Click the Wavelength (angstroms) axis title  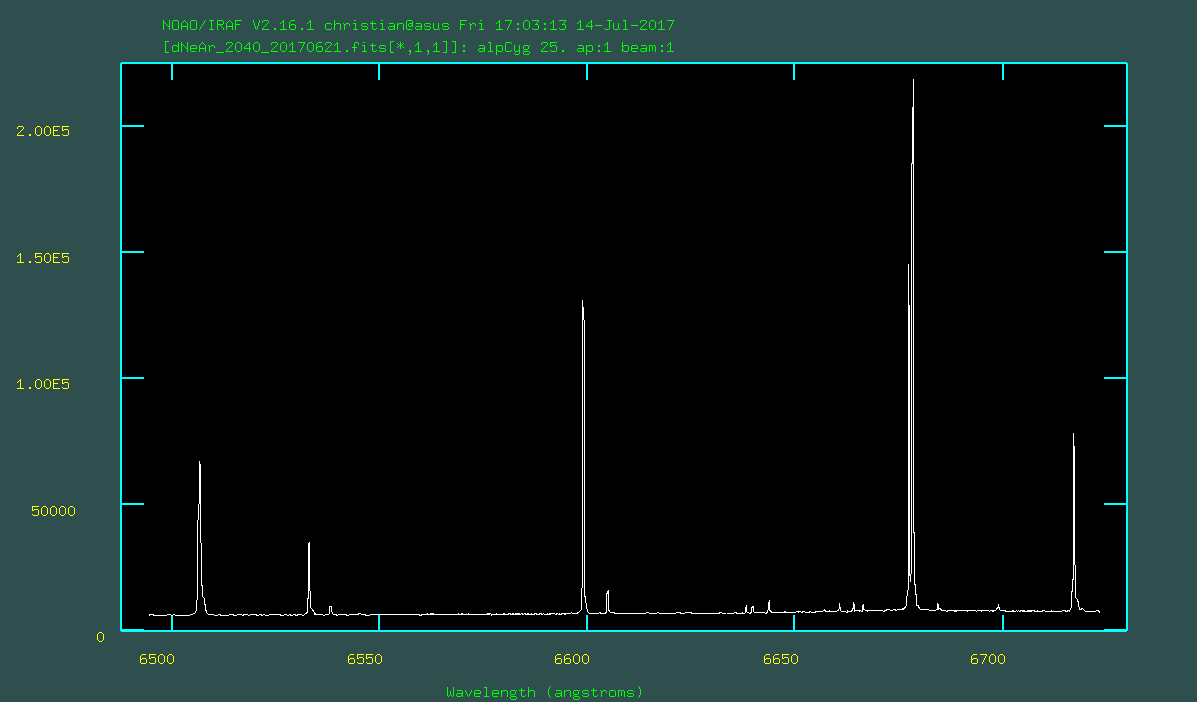(x=545, y=692)
